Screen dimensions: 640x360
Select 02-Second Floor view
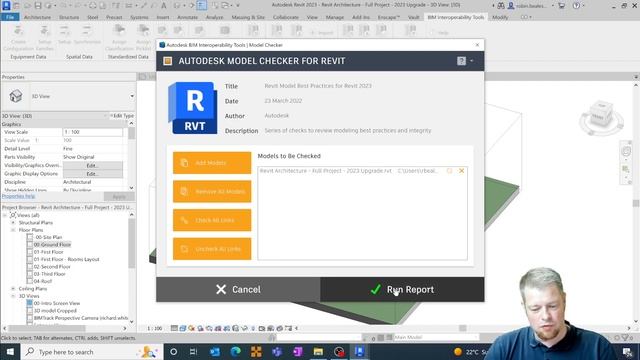52,267
